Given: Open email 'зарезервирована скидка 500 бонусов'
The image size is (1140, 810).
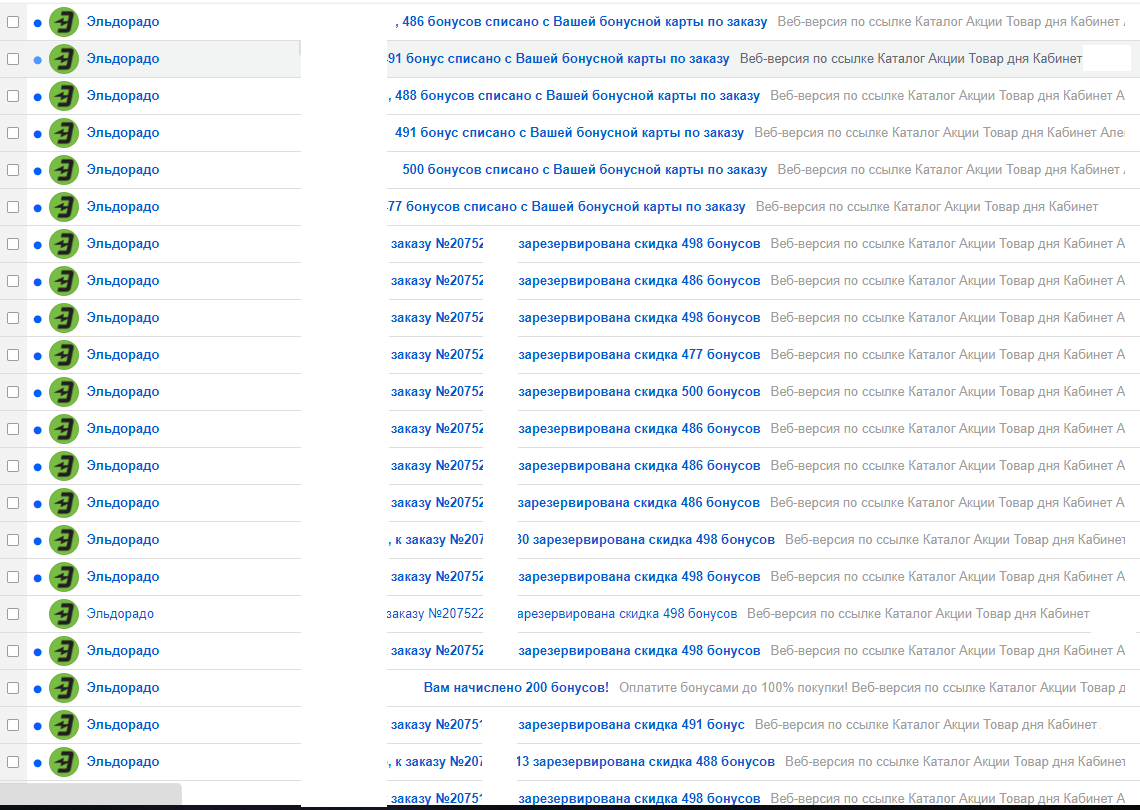Looking at the screenshot, I should [x=639, y=391].
